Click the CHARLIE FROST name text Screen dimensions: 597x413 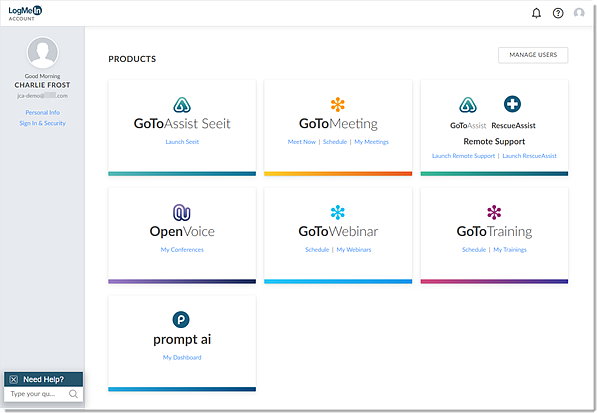42,85
